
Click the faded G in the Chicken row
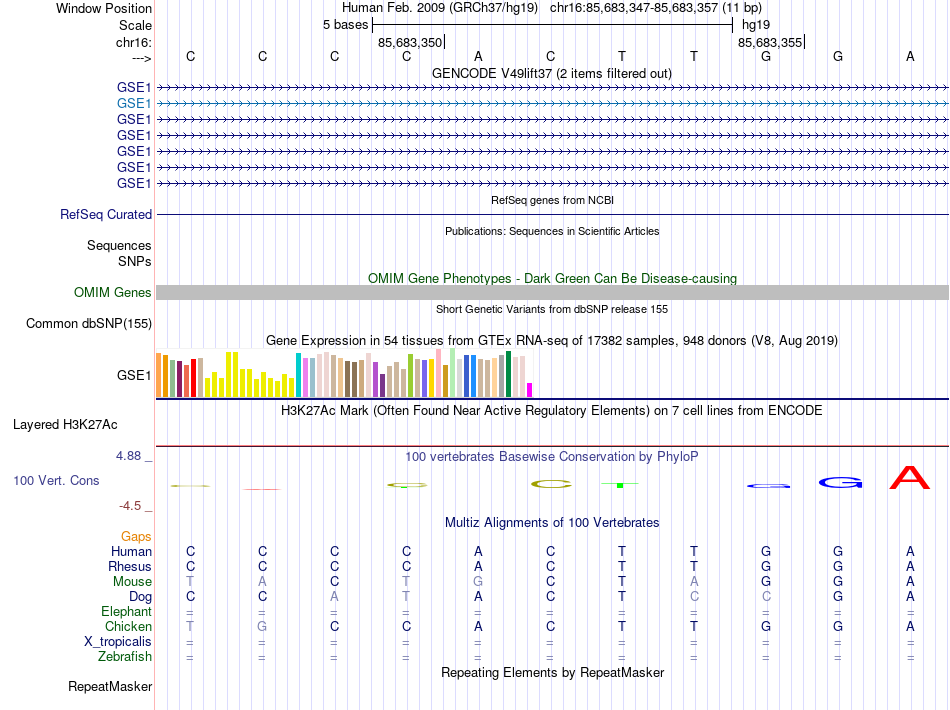(262, 626)
